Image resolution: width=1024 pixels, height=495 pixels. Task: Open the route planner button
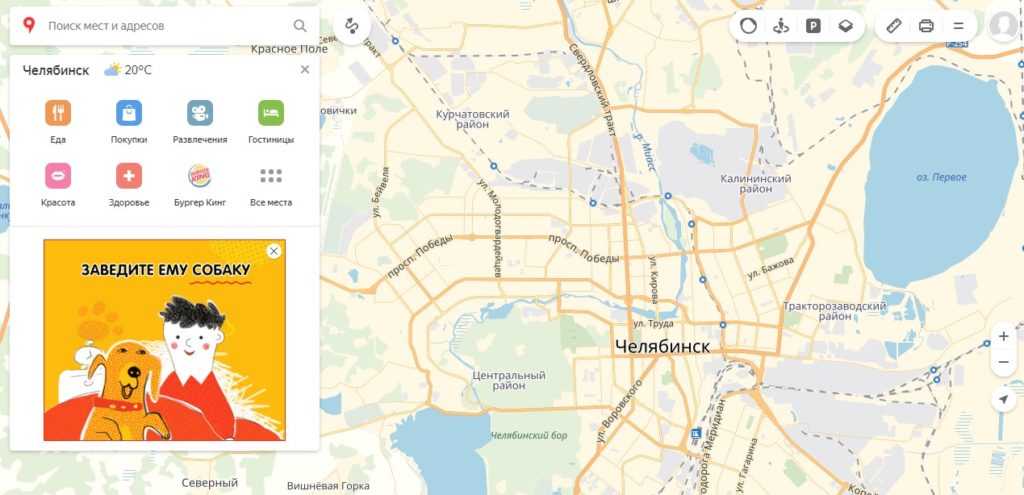tap(352, 26)
